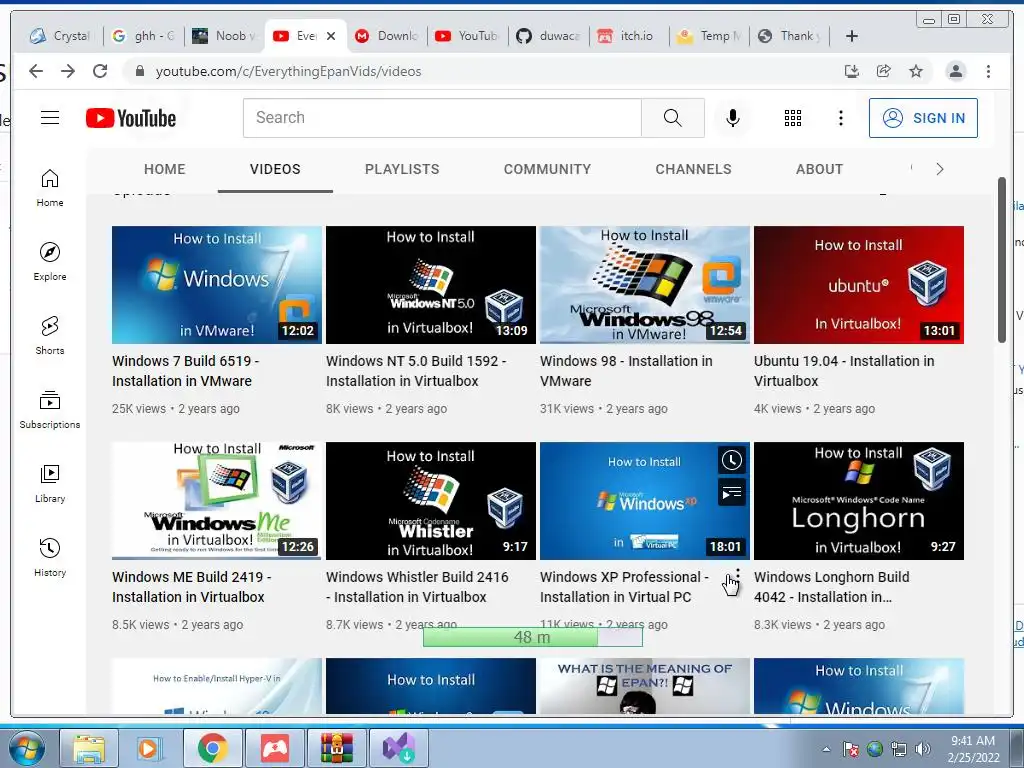
Task: Open the Chrome three-dot menu
Action: pyautogui.click(x=988, y=71)
